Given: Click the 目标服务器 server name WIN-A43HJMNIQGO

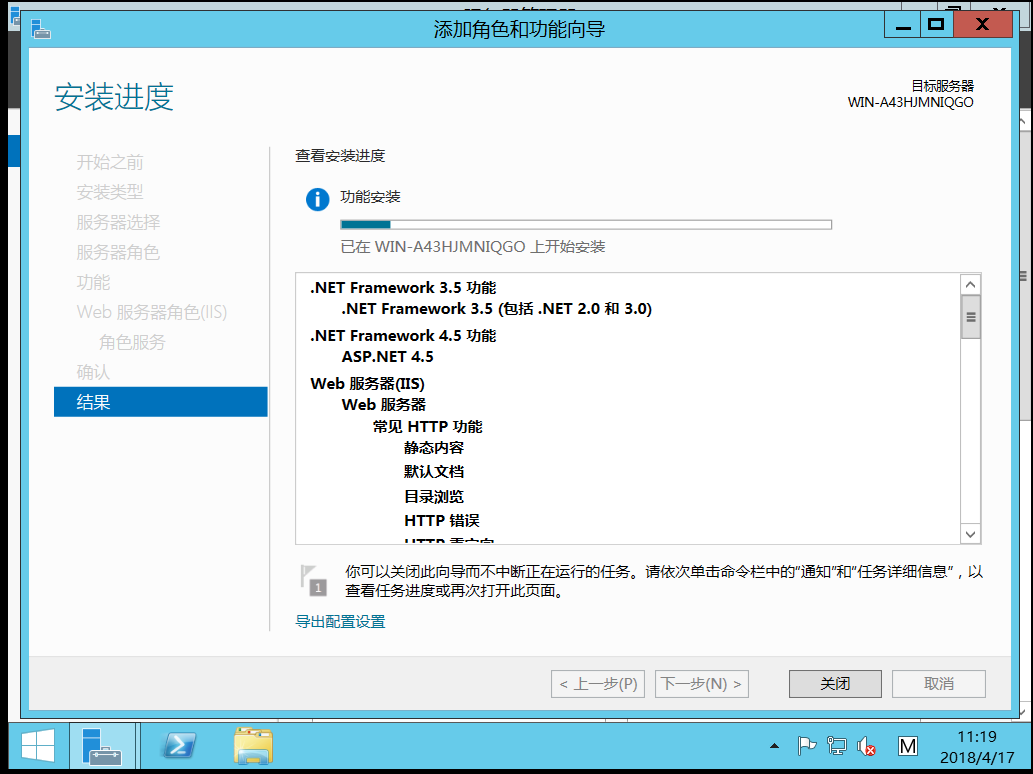Looking at the screenshot, I should click(x=910, y=102).
